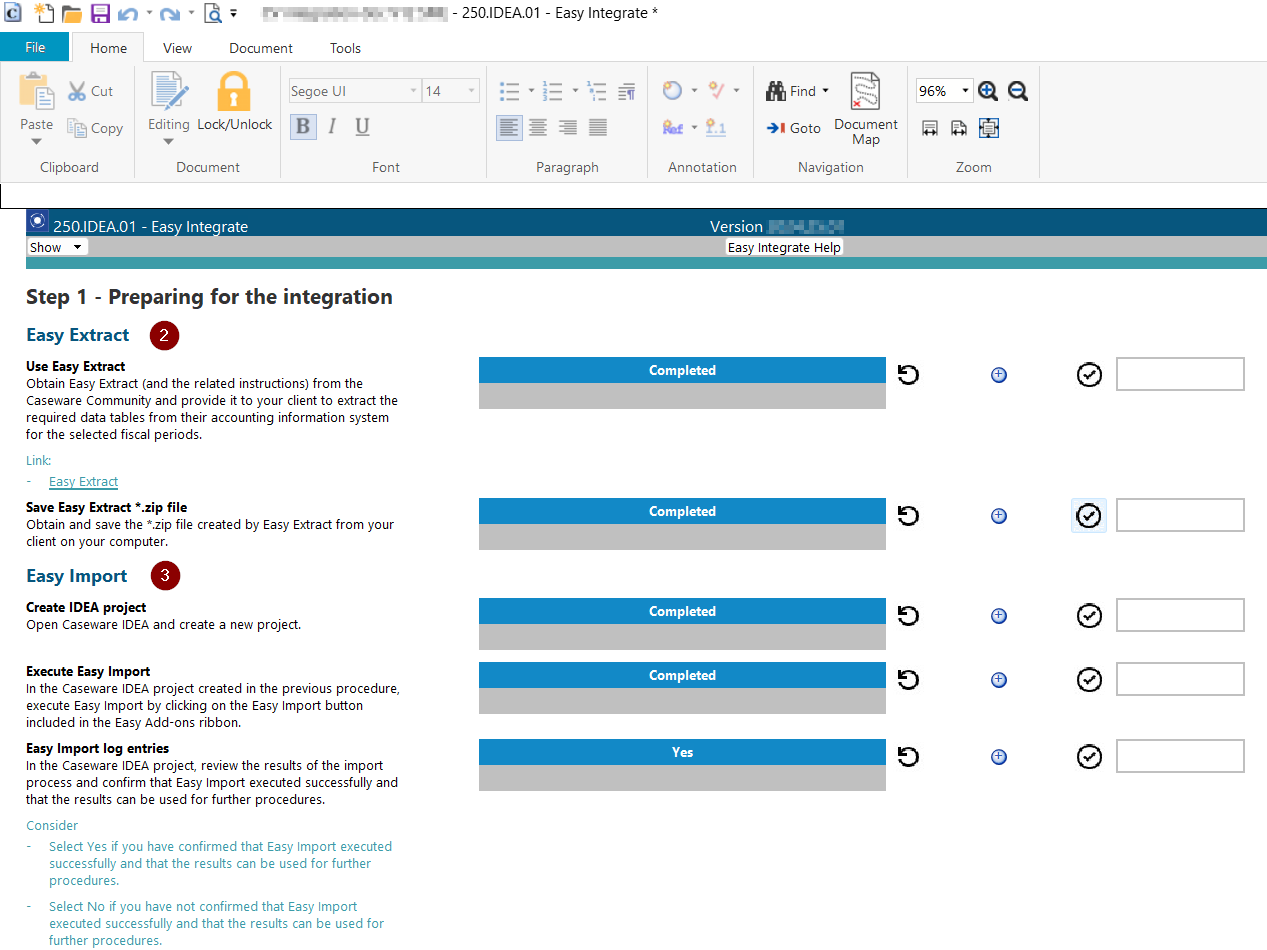Image resolution: width=1267 pixels, height=950 pixels.
Task: Click the Editing mode icon
Action: [x=169, y=91]
